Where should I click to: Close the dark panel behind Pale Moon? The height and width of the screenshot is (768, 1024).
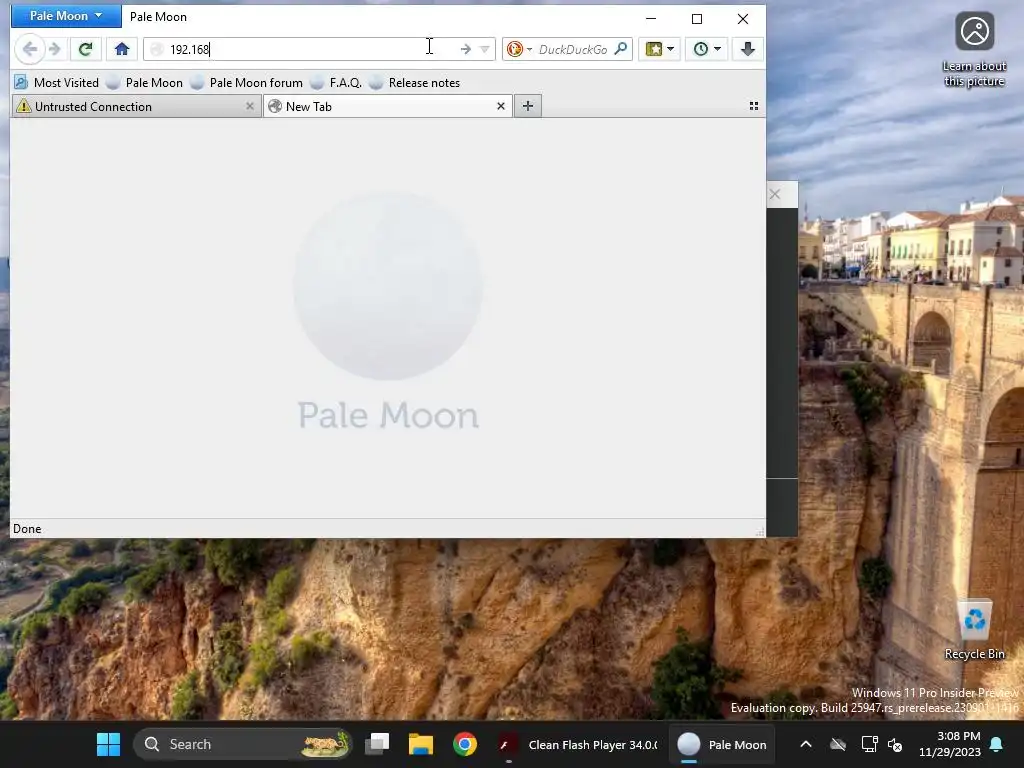(775, 195)
